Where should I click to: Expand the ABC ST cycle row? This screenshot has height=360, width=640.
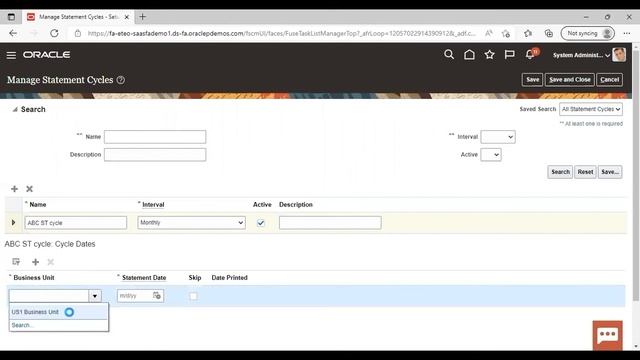[x=13, y=222]
